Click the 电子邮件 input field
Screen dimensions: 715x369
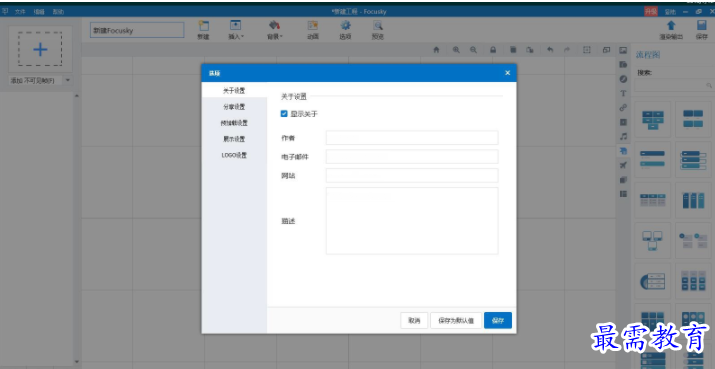[x=412, y=156]
